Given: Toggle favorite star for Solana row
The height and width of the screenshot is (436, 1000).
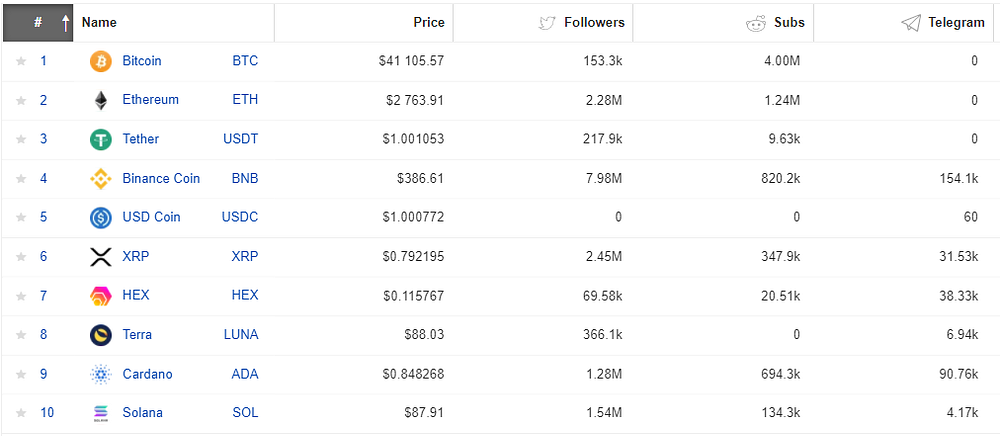Looking at the screenshot, I should pyautogui.click(x=21, y=413).
